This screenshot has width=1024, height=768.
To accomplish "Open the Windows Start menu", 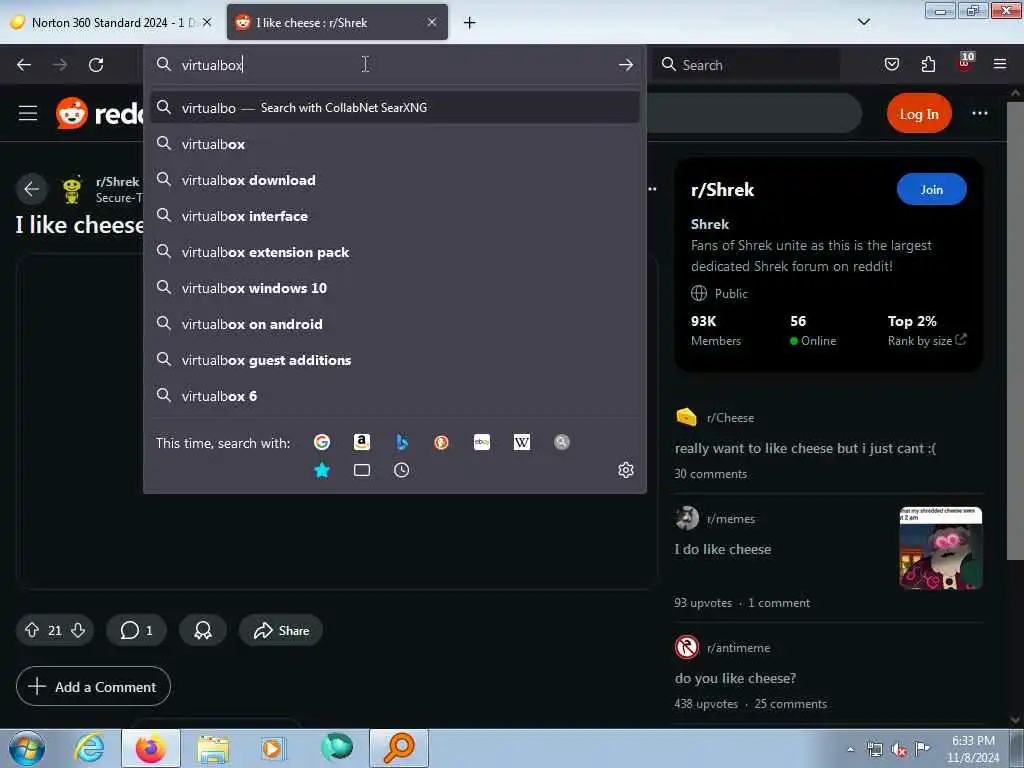I will (26, 748).
